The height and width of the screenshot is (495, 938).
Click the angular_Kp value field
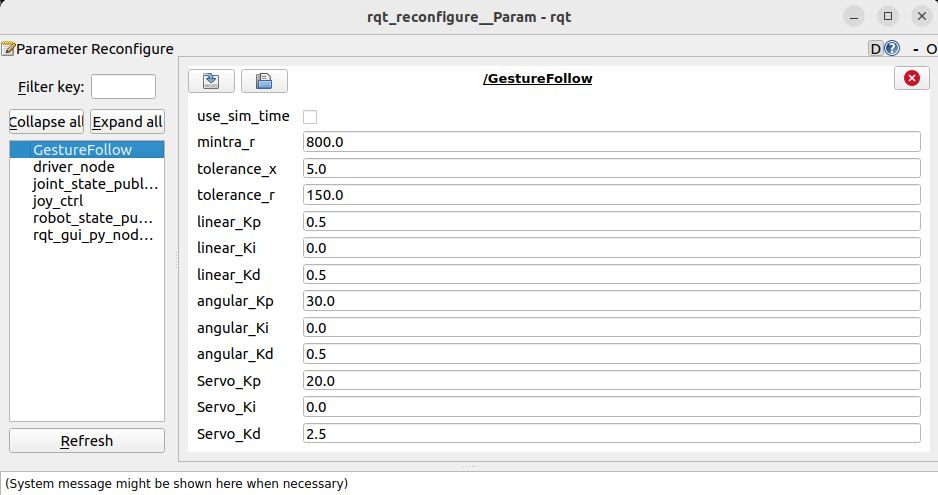611,301
